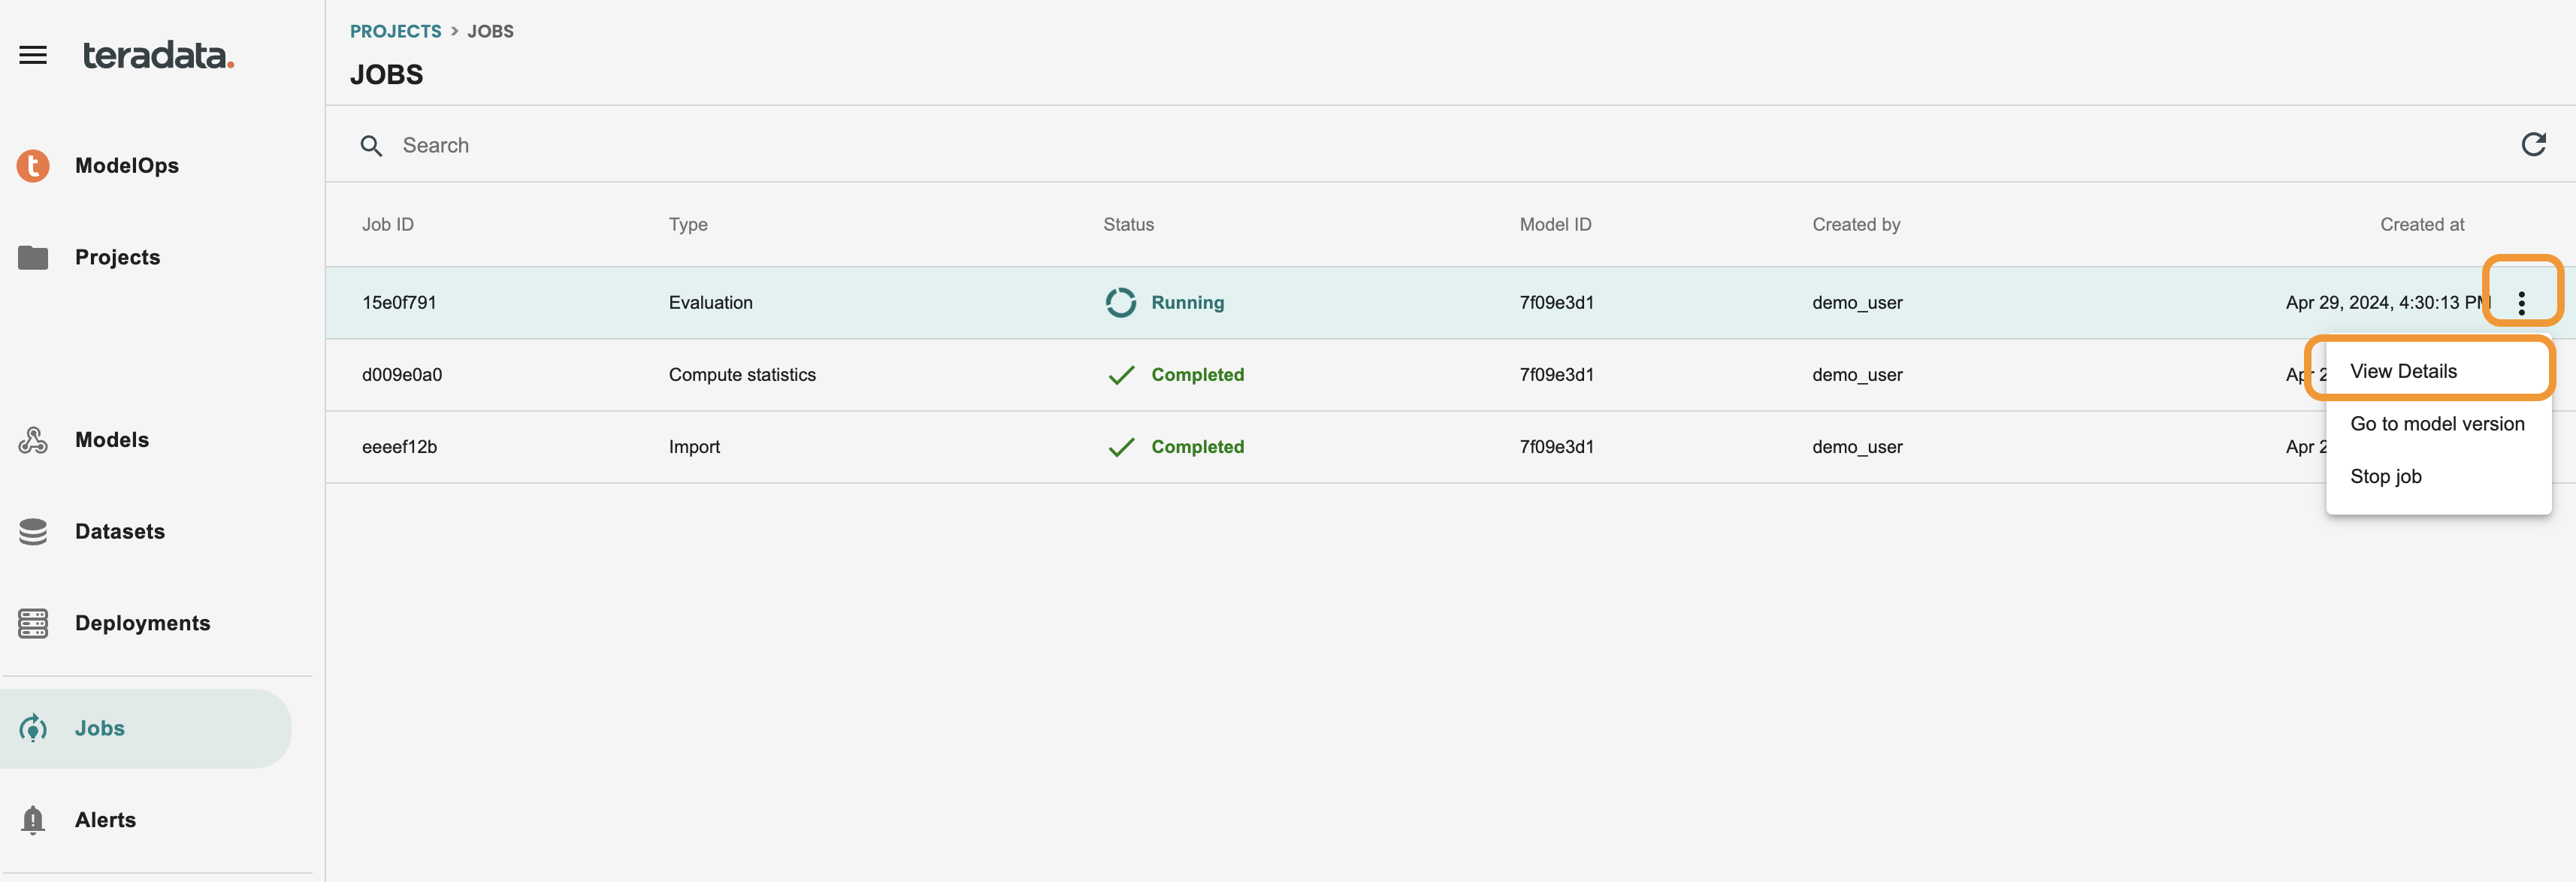
Task: Click the Created at column header
Action: point(2421,225)
